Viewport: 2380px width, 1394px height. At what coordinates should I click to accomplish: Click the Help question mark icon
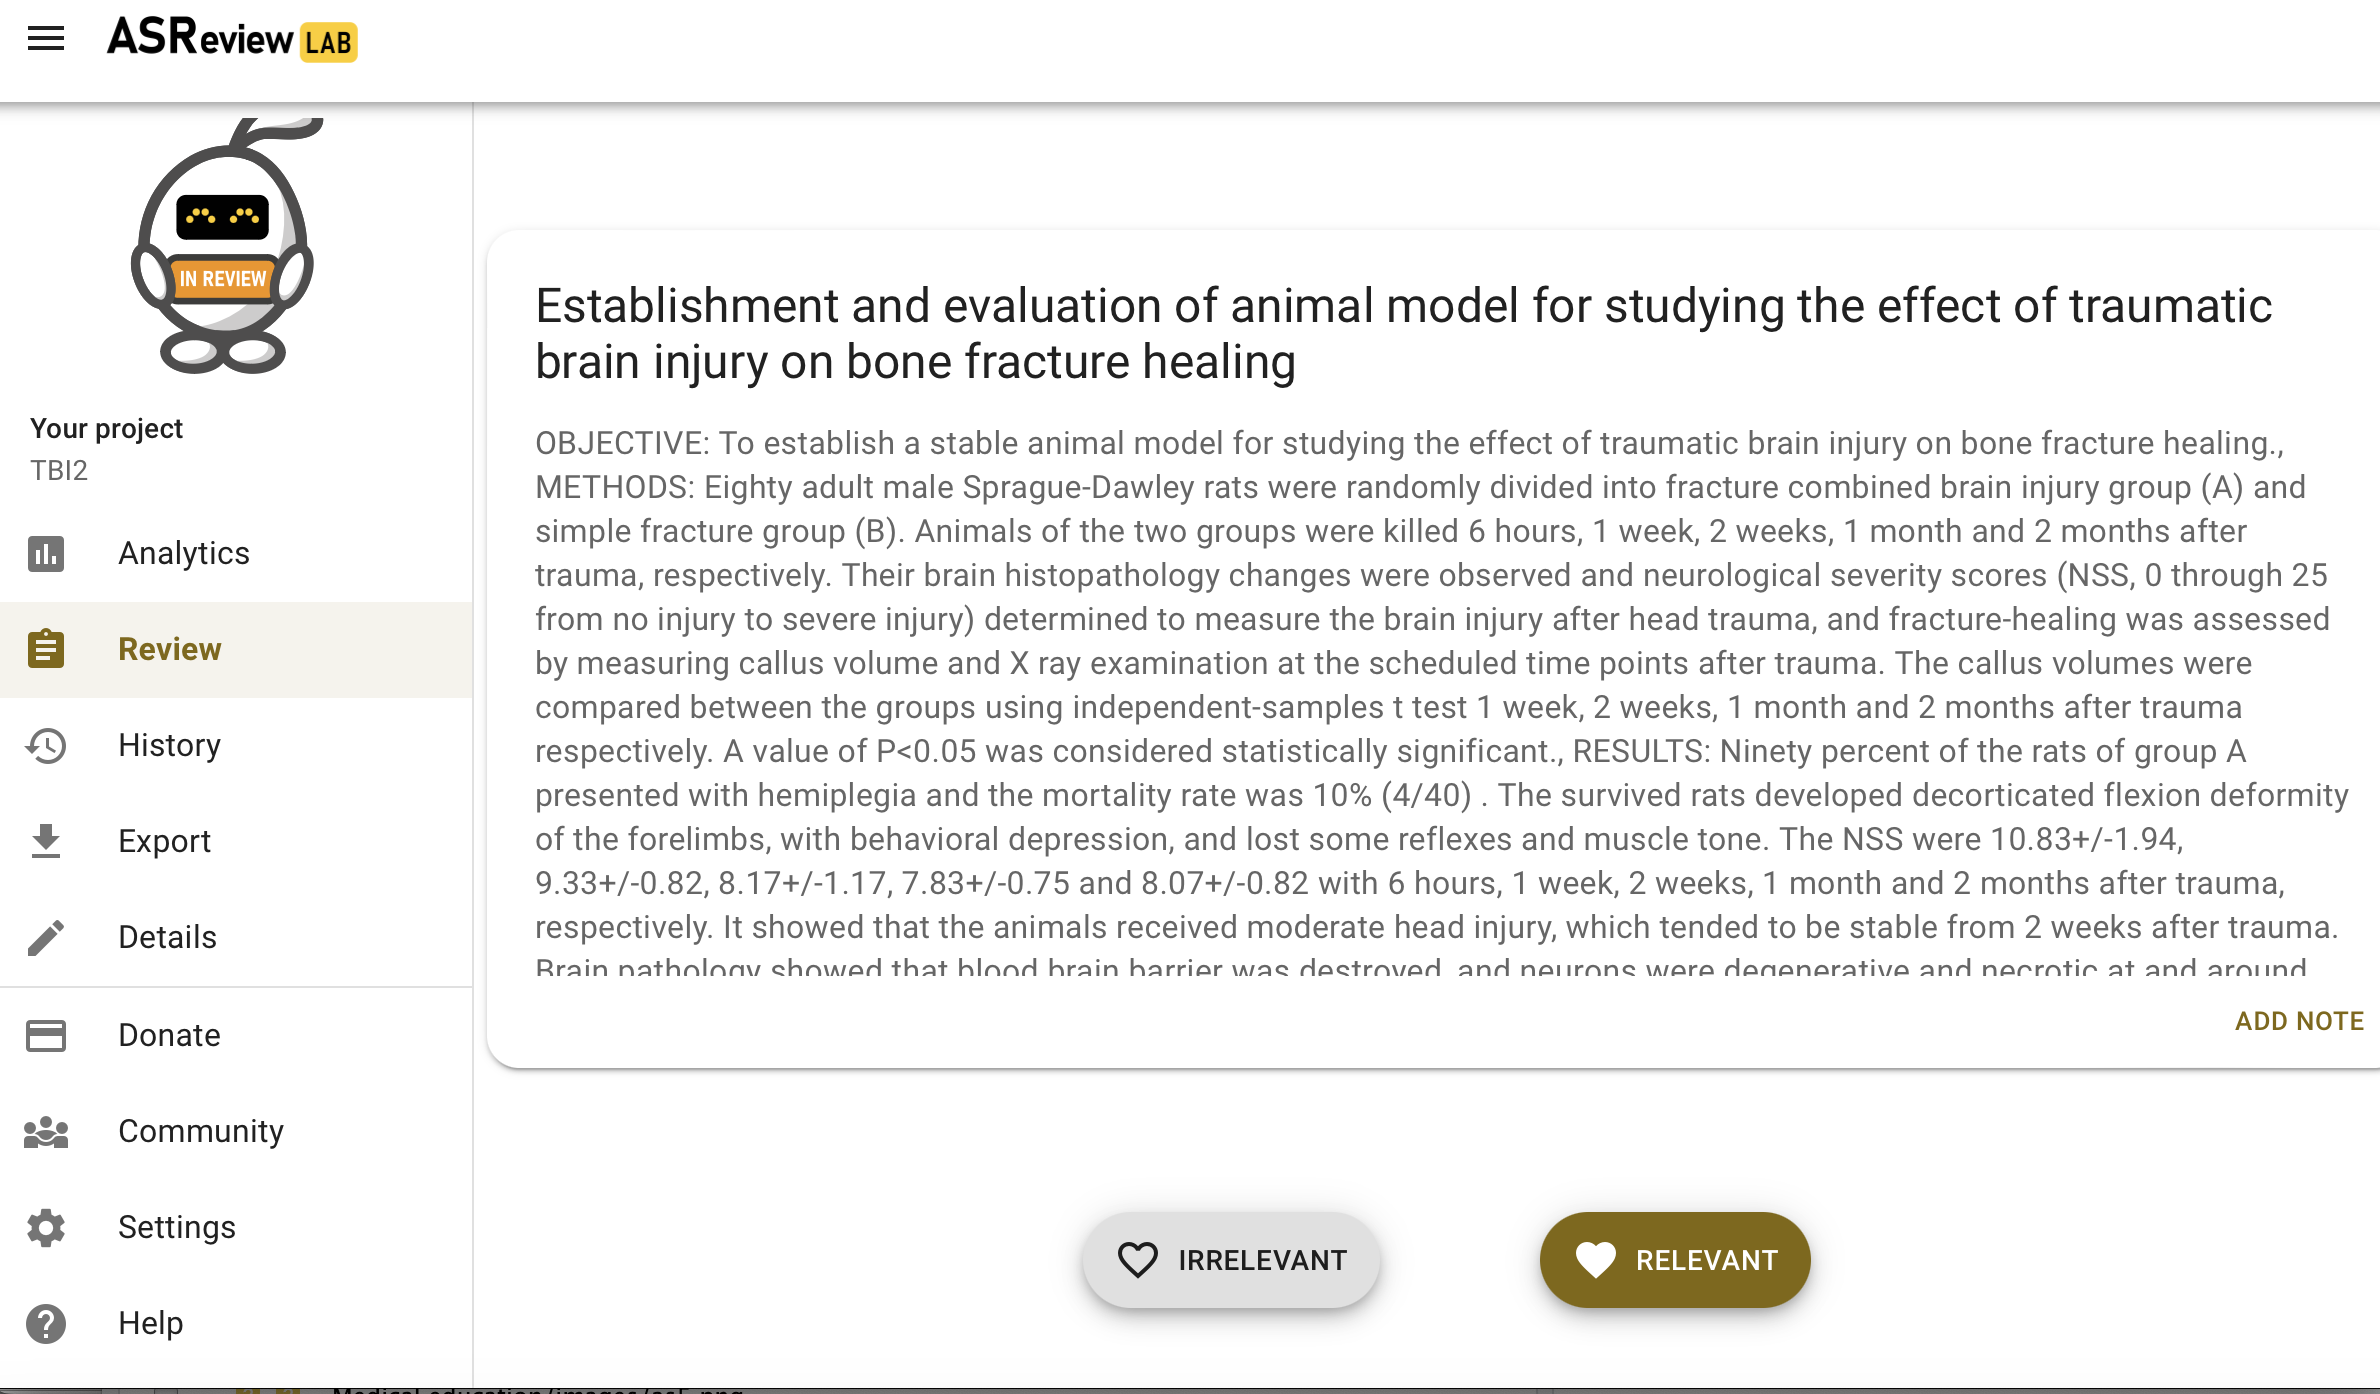[x=46, y=1323]
